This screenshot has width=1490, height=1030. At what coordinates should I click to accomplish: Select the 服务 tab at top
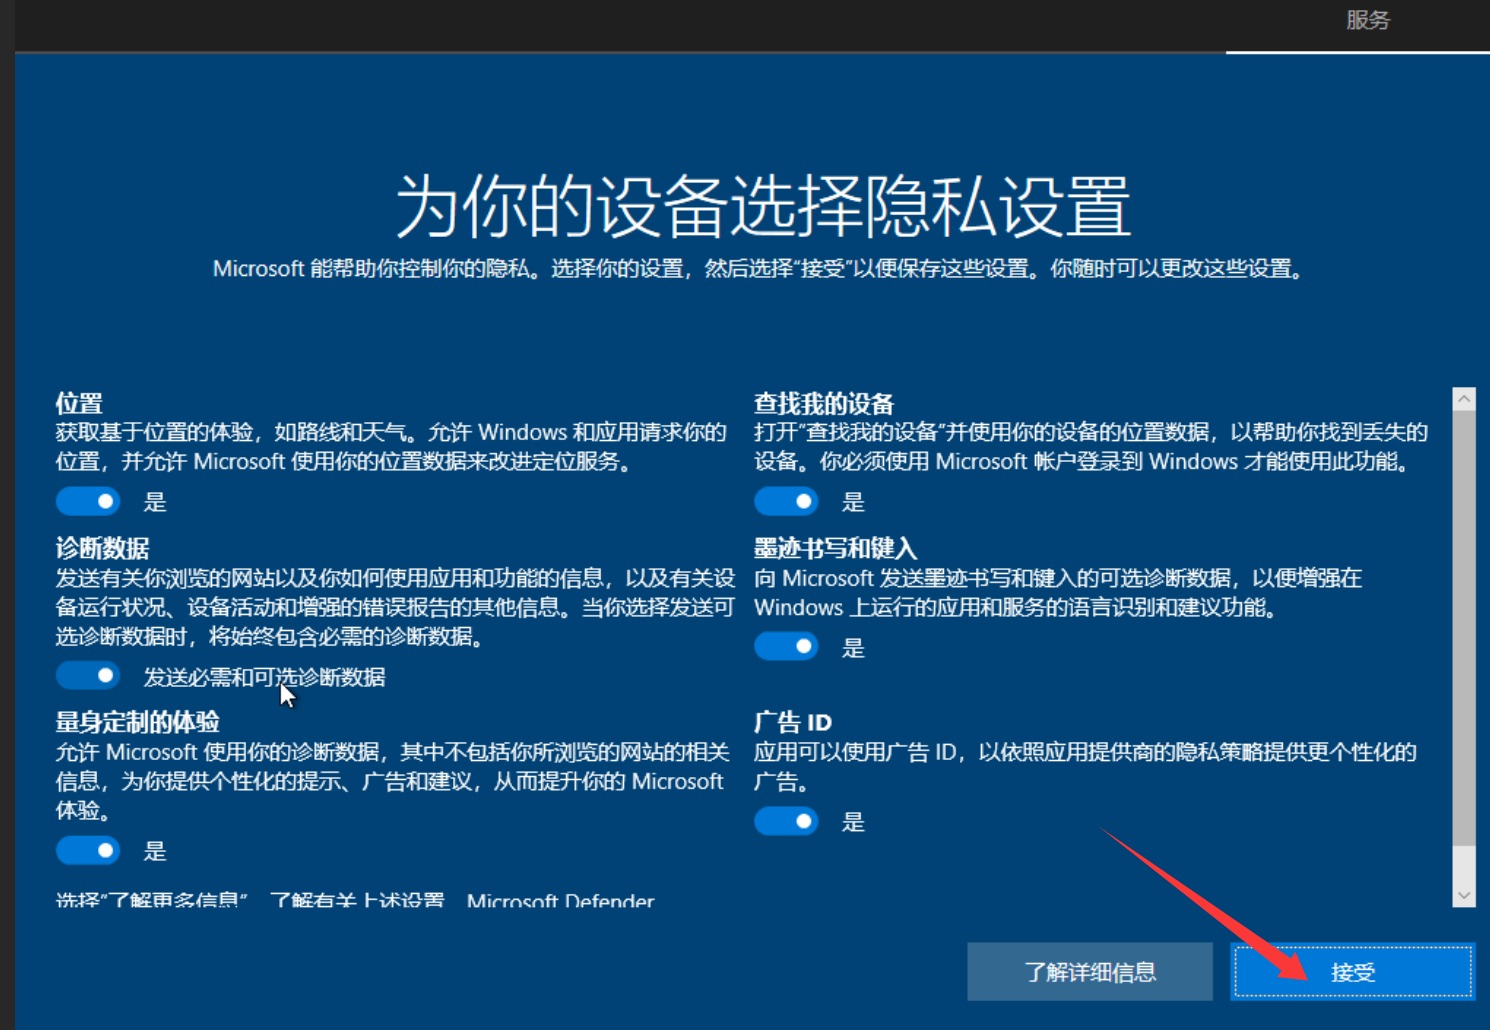point(1367,20)
